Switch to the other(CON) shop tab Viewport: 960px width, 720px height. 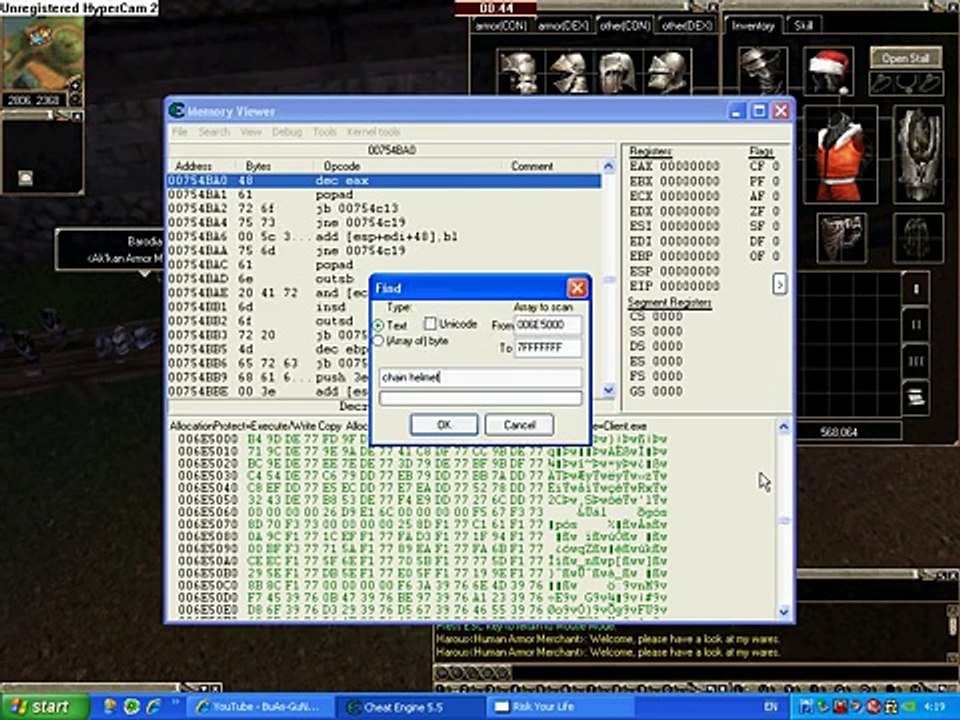tap(625, 26)
